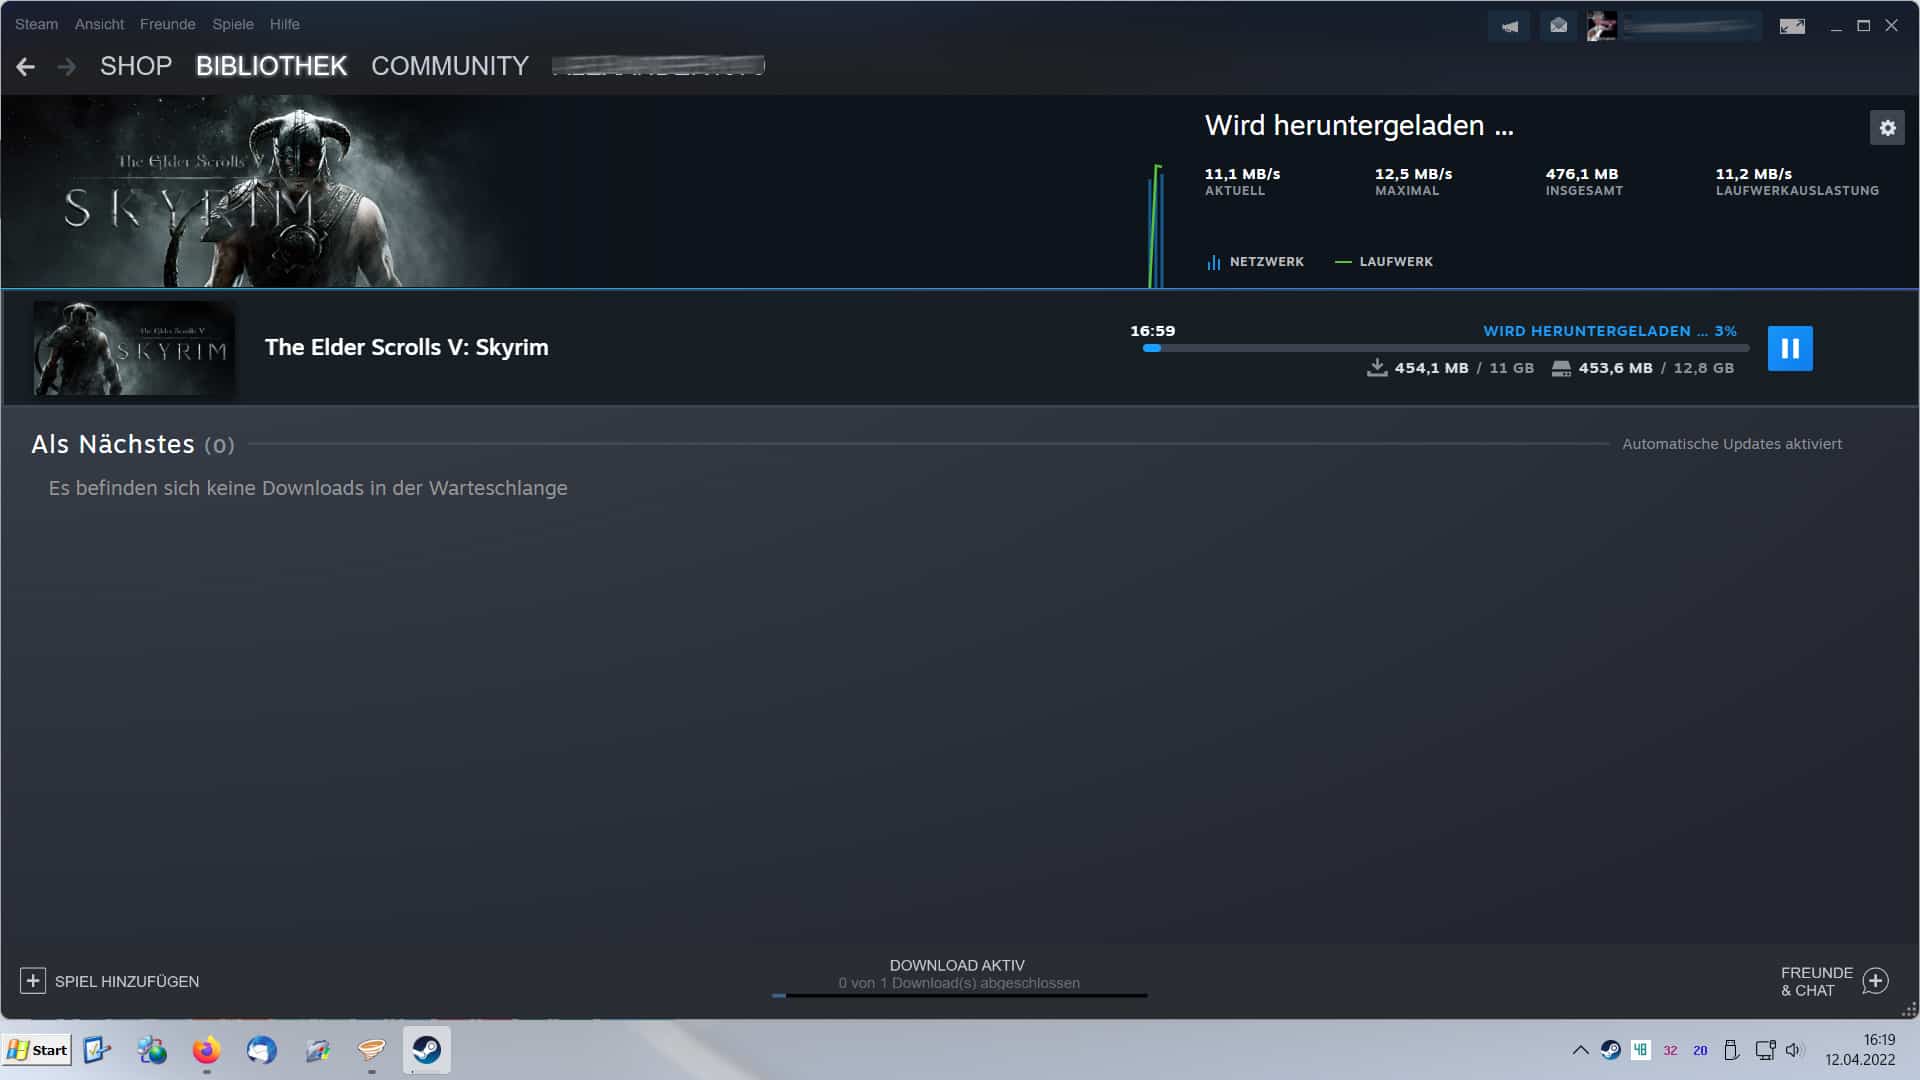Click 'Es befinden sich keine Downloads' message
This screenshot has width=1920, height=1080.
[308, 488]
